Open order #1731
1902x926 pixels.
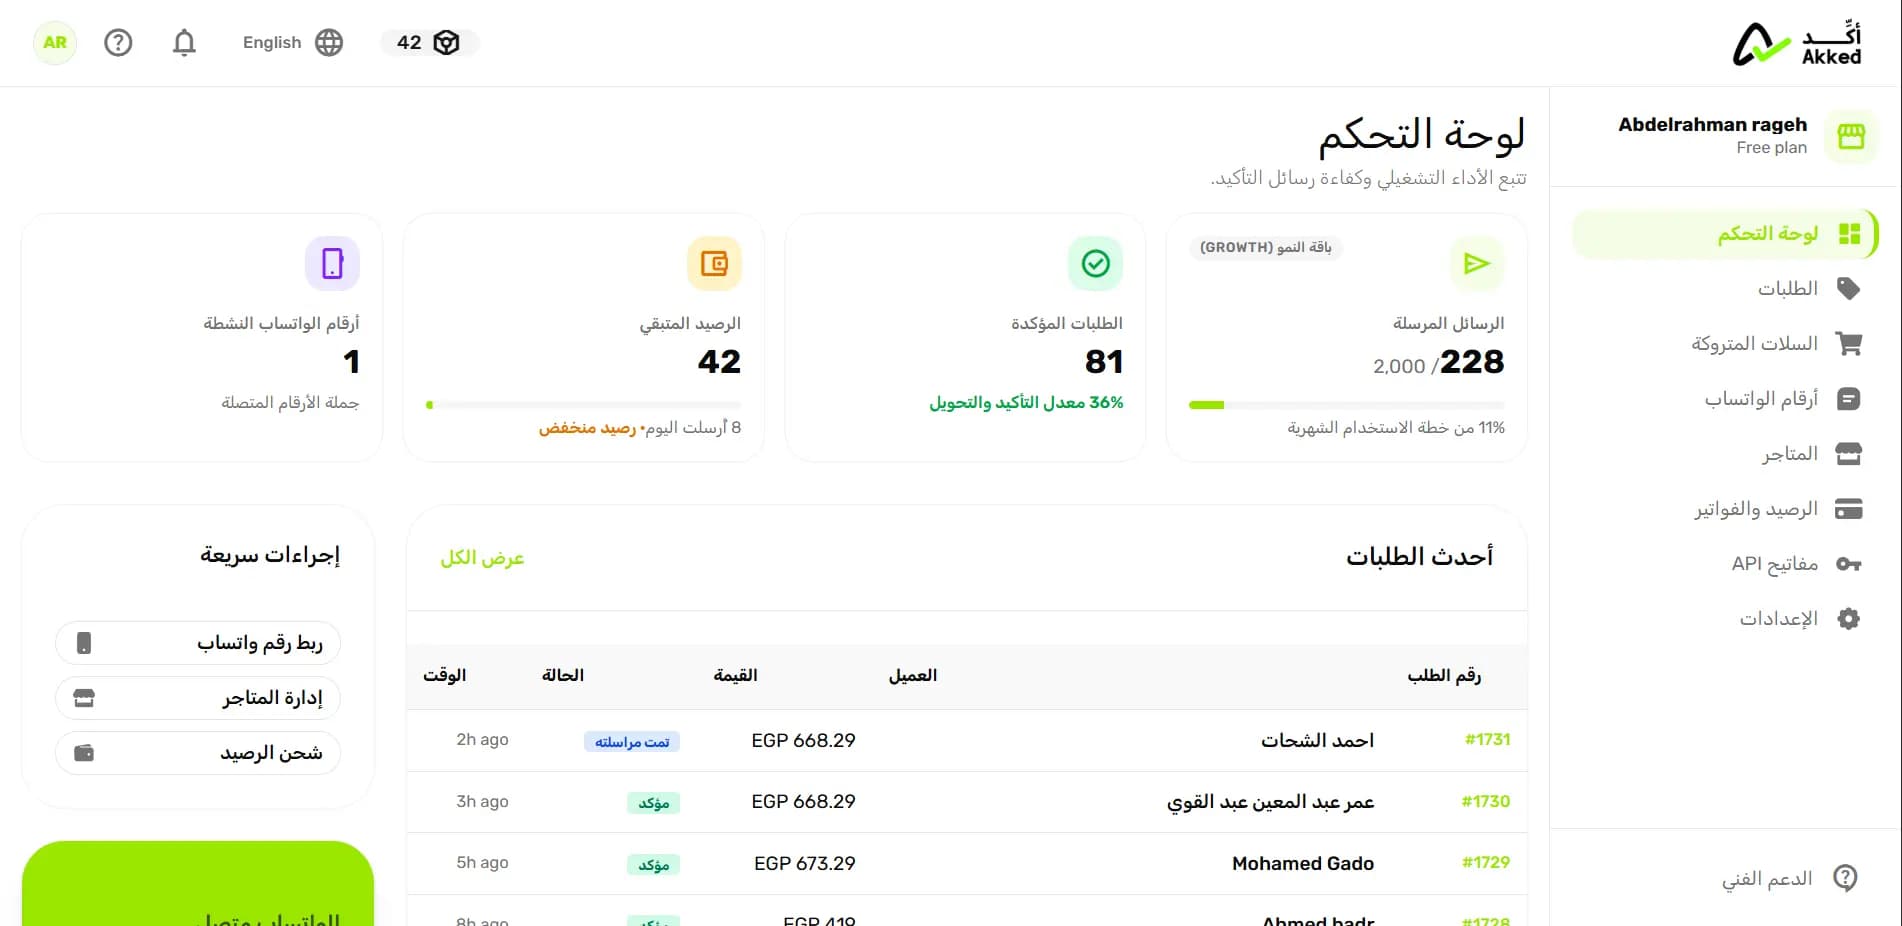pos(1487,740)
